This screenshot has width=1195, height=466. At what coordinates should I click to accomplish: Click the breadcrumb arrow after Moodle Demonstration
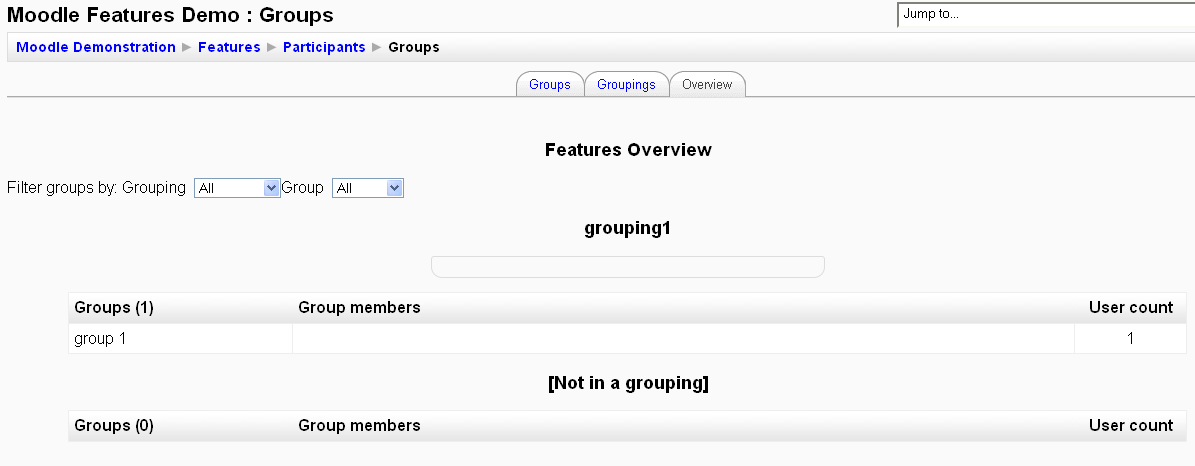[187, 47]
